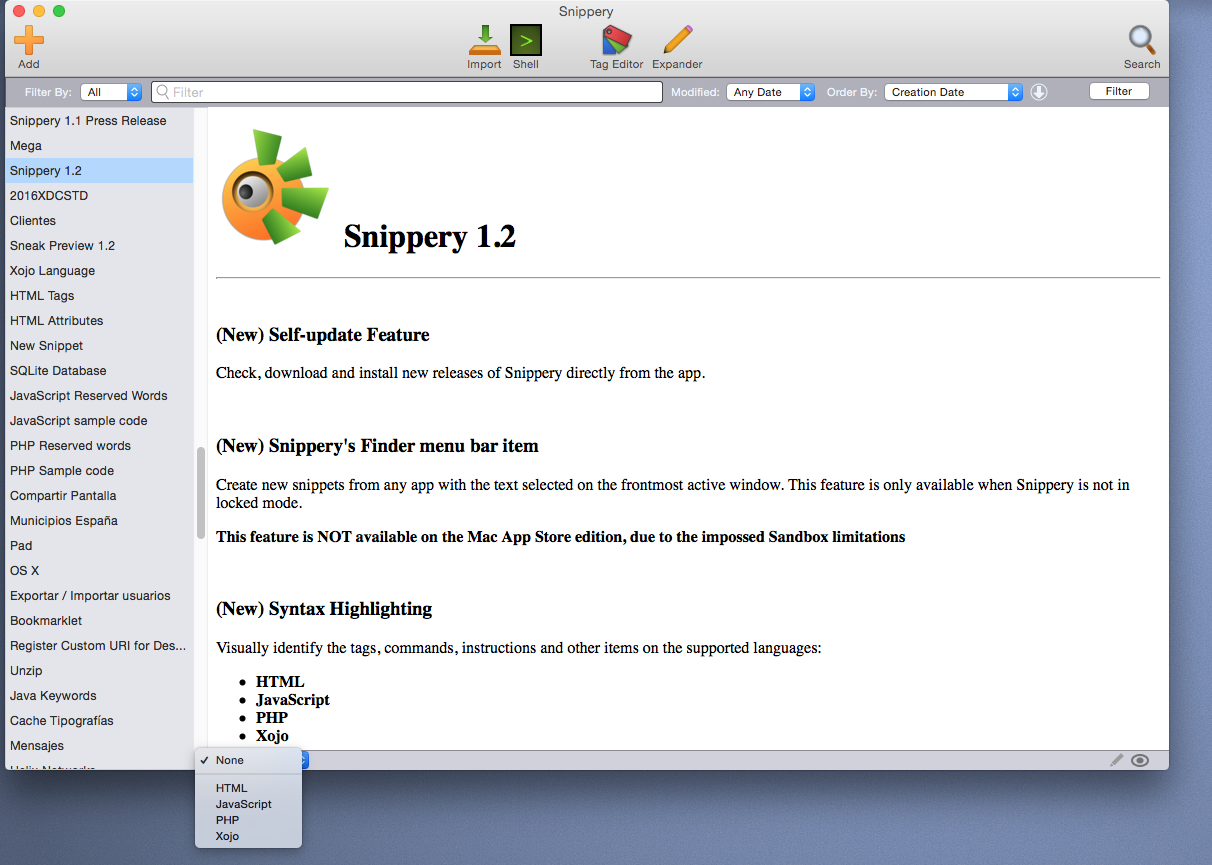Choose JavaScript in syntax menu
The width and height of the screenshot is (1212, 865).
(x=248, y=804)
